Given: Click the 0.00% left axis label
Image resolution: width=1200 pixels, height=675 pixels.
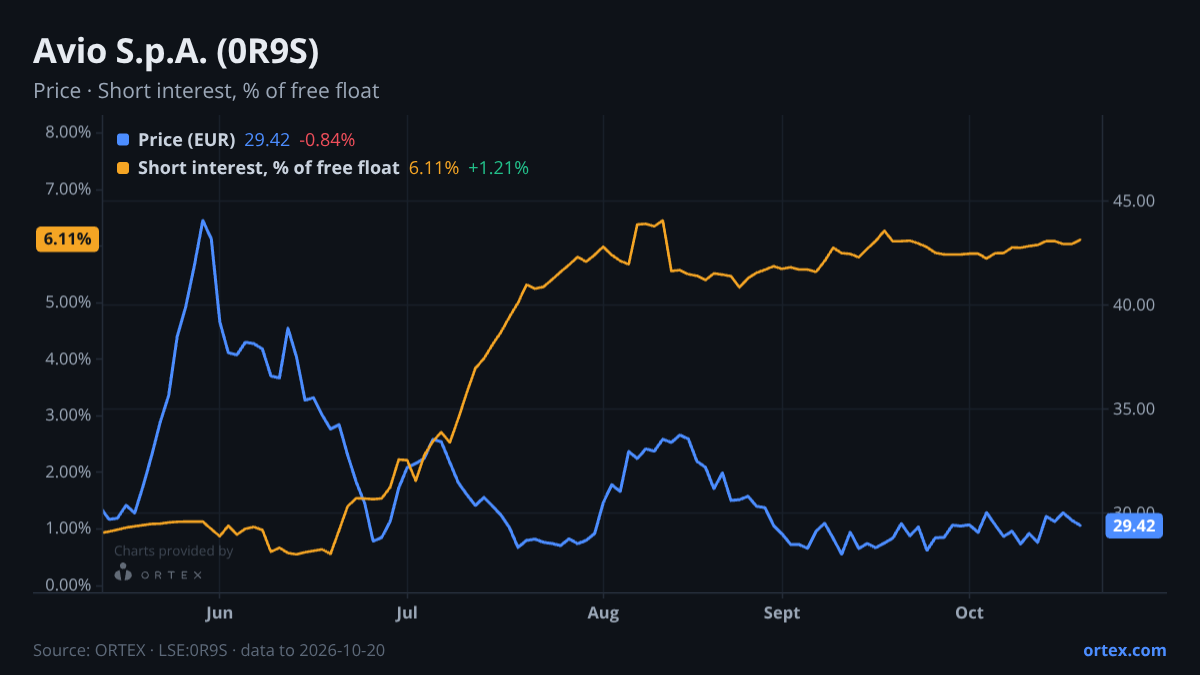Looking at the screenshot, I should 69,585.
